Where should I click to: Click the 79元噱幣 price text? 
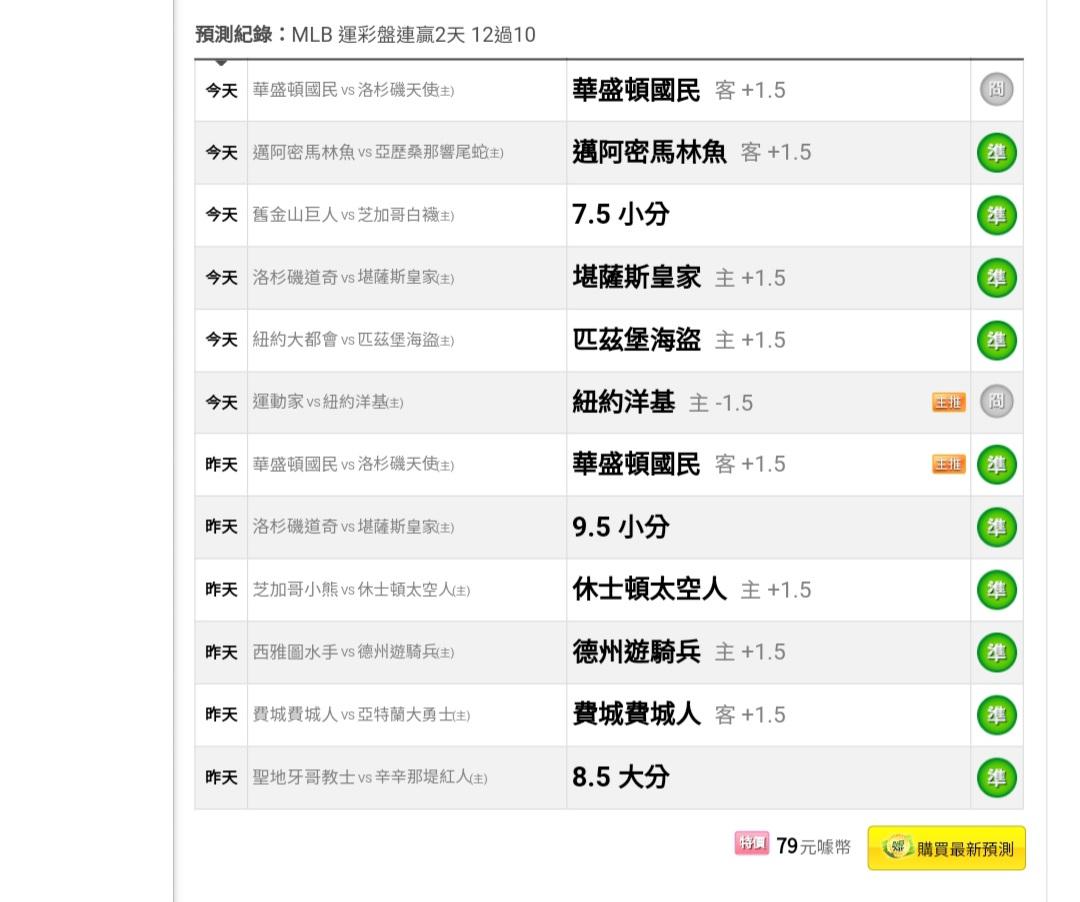coord(813,846)
